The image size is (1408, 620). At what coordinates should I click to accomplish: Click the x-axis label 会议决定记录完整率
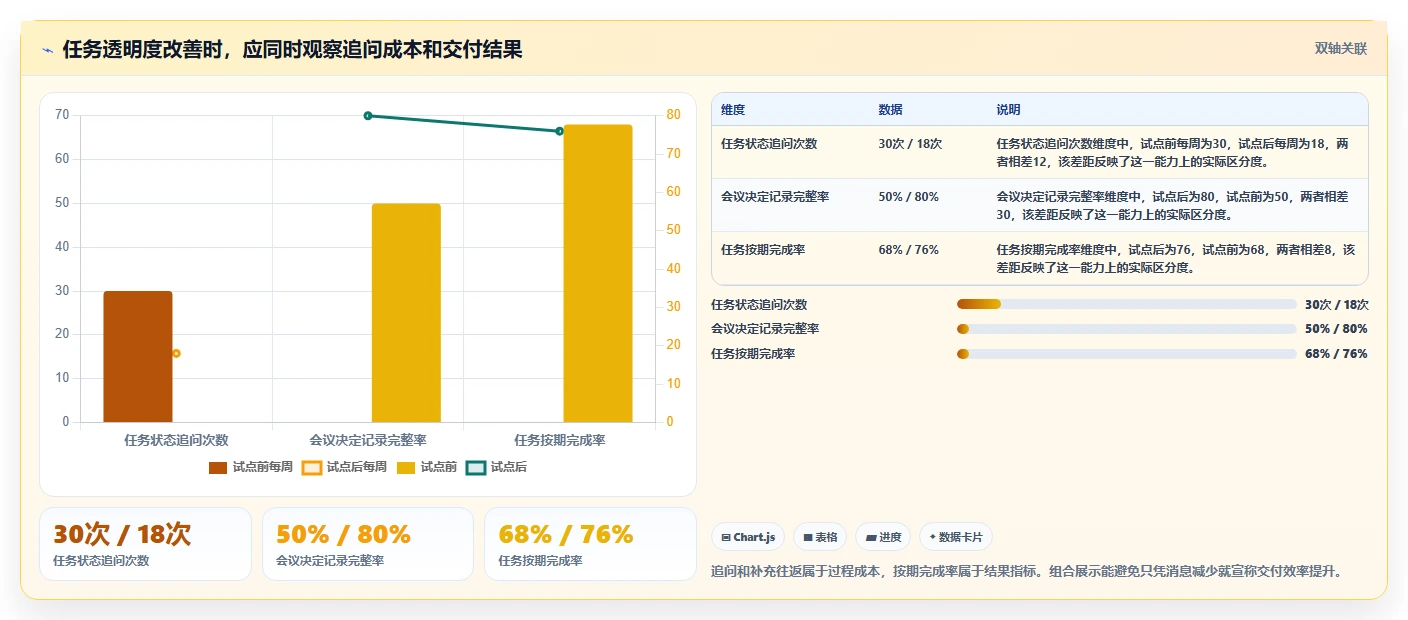coord(368,440)
